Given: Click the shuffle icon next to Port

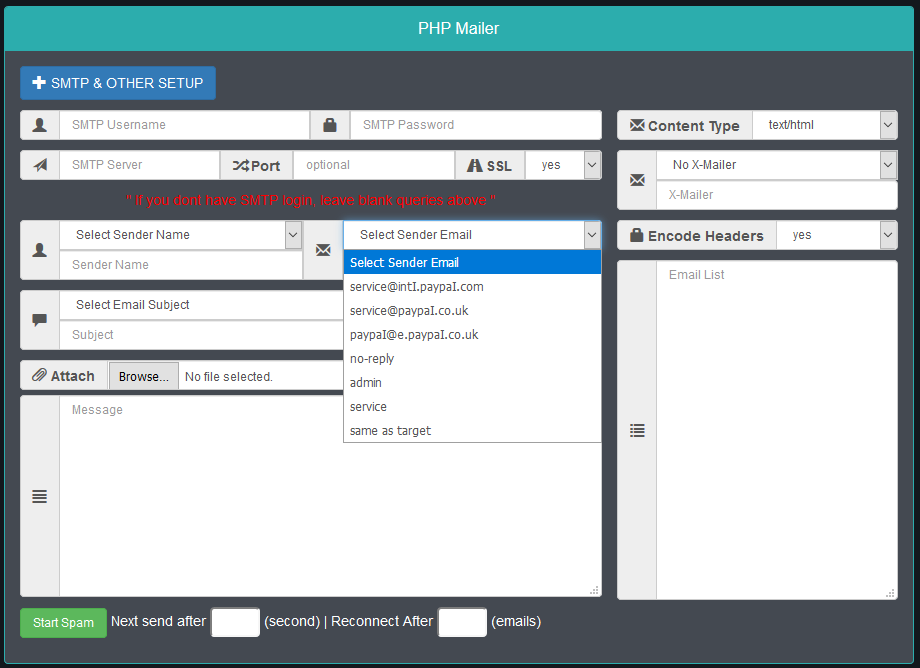Looking at the screenshot, I should coord(241,166).
